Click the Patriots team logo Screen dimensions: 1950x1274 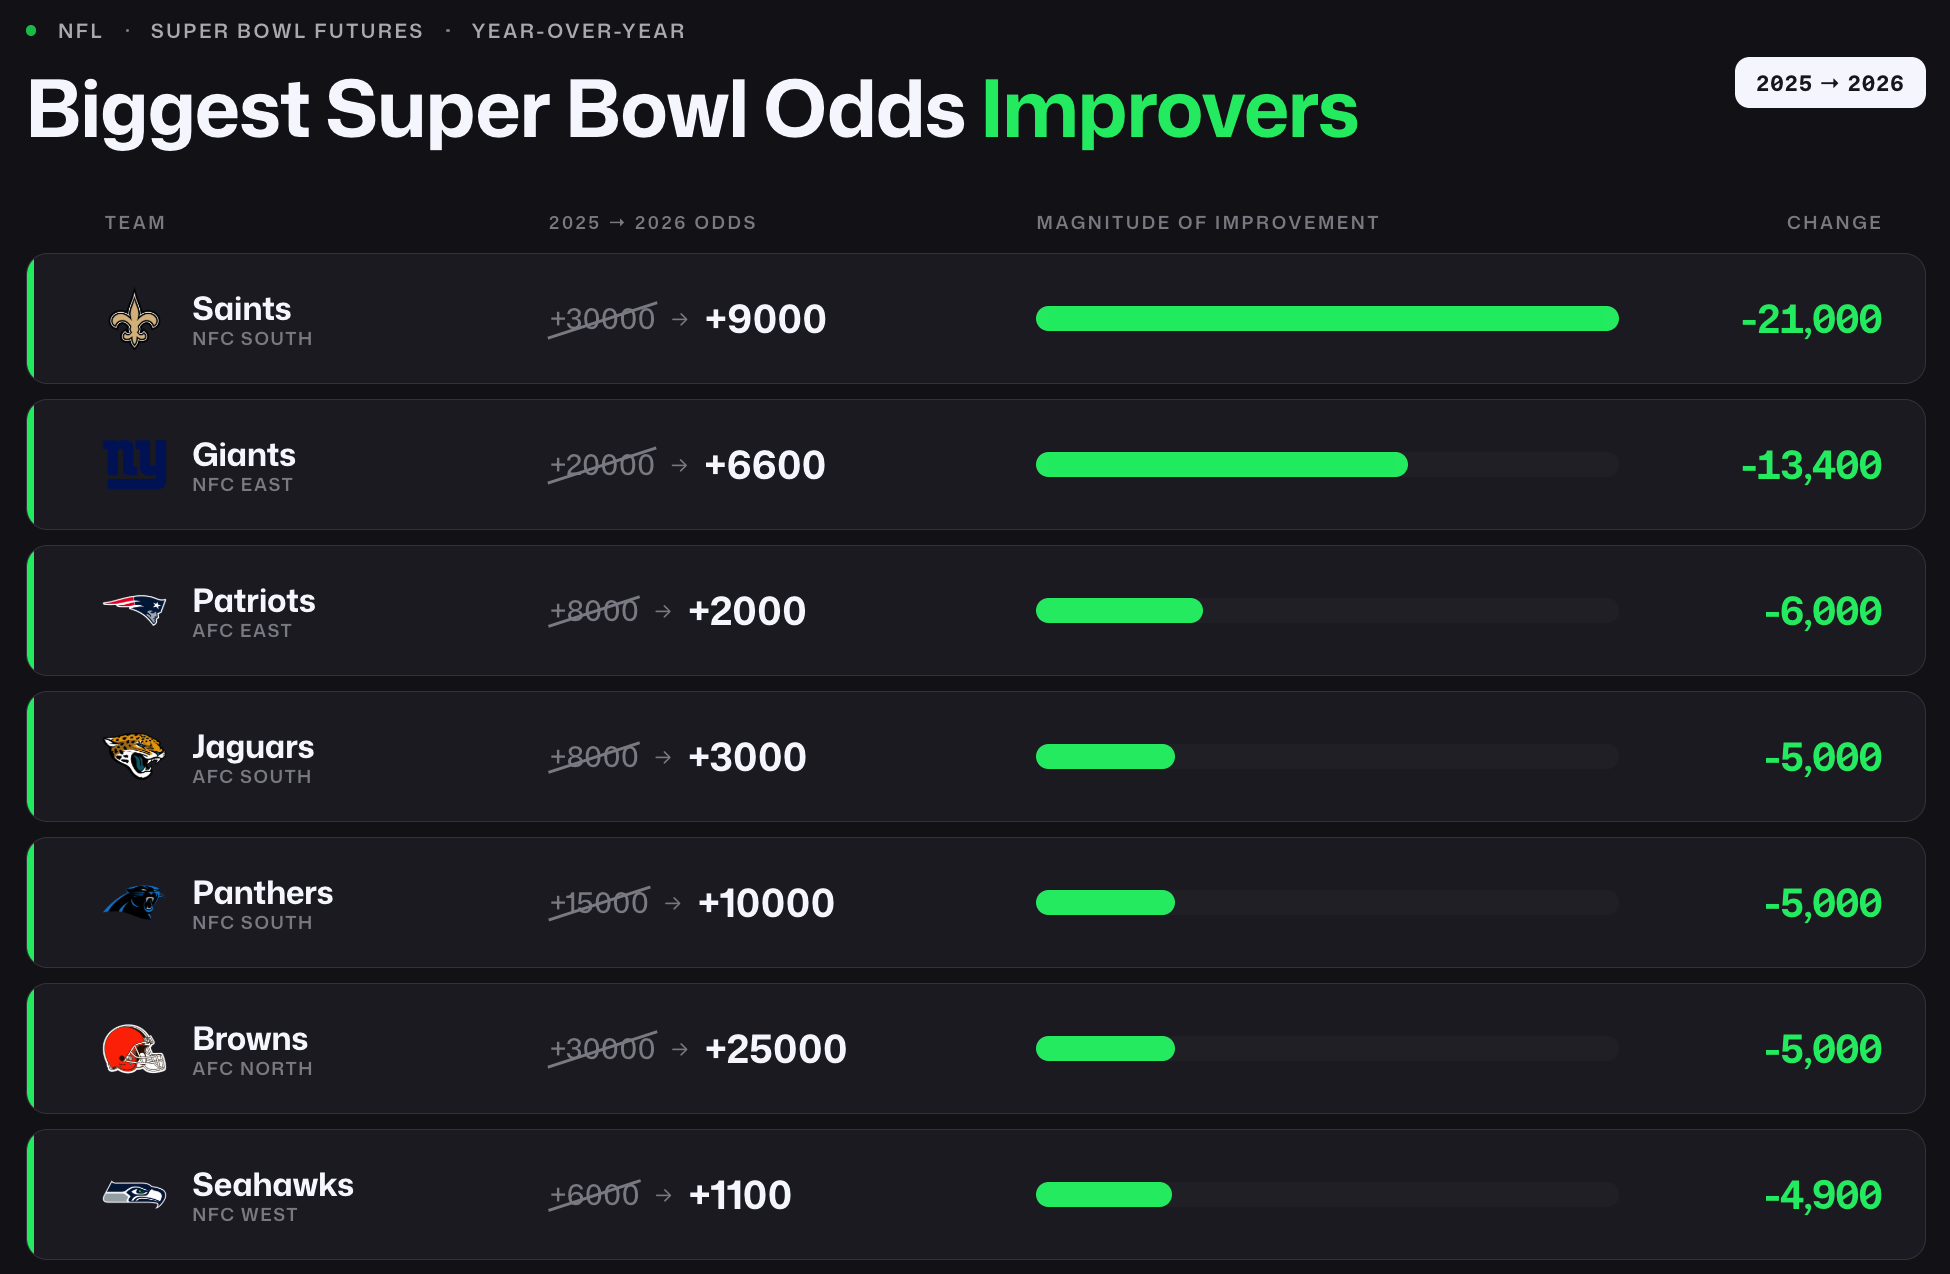point(134,609)
